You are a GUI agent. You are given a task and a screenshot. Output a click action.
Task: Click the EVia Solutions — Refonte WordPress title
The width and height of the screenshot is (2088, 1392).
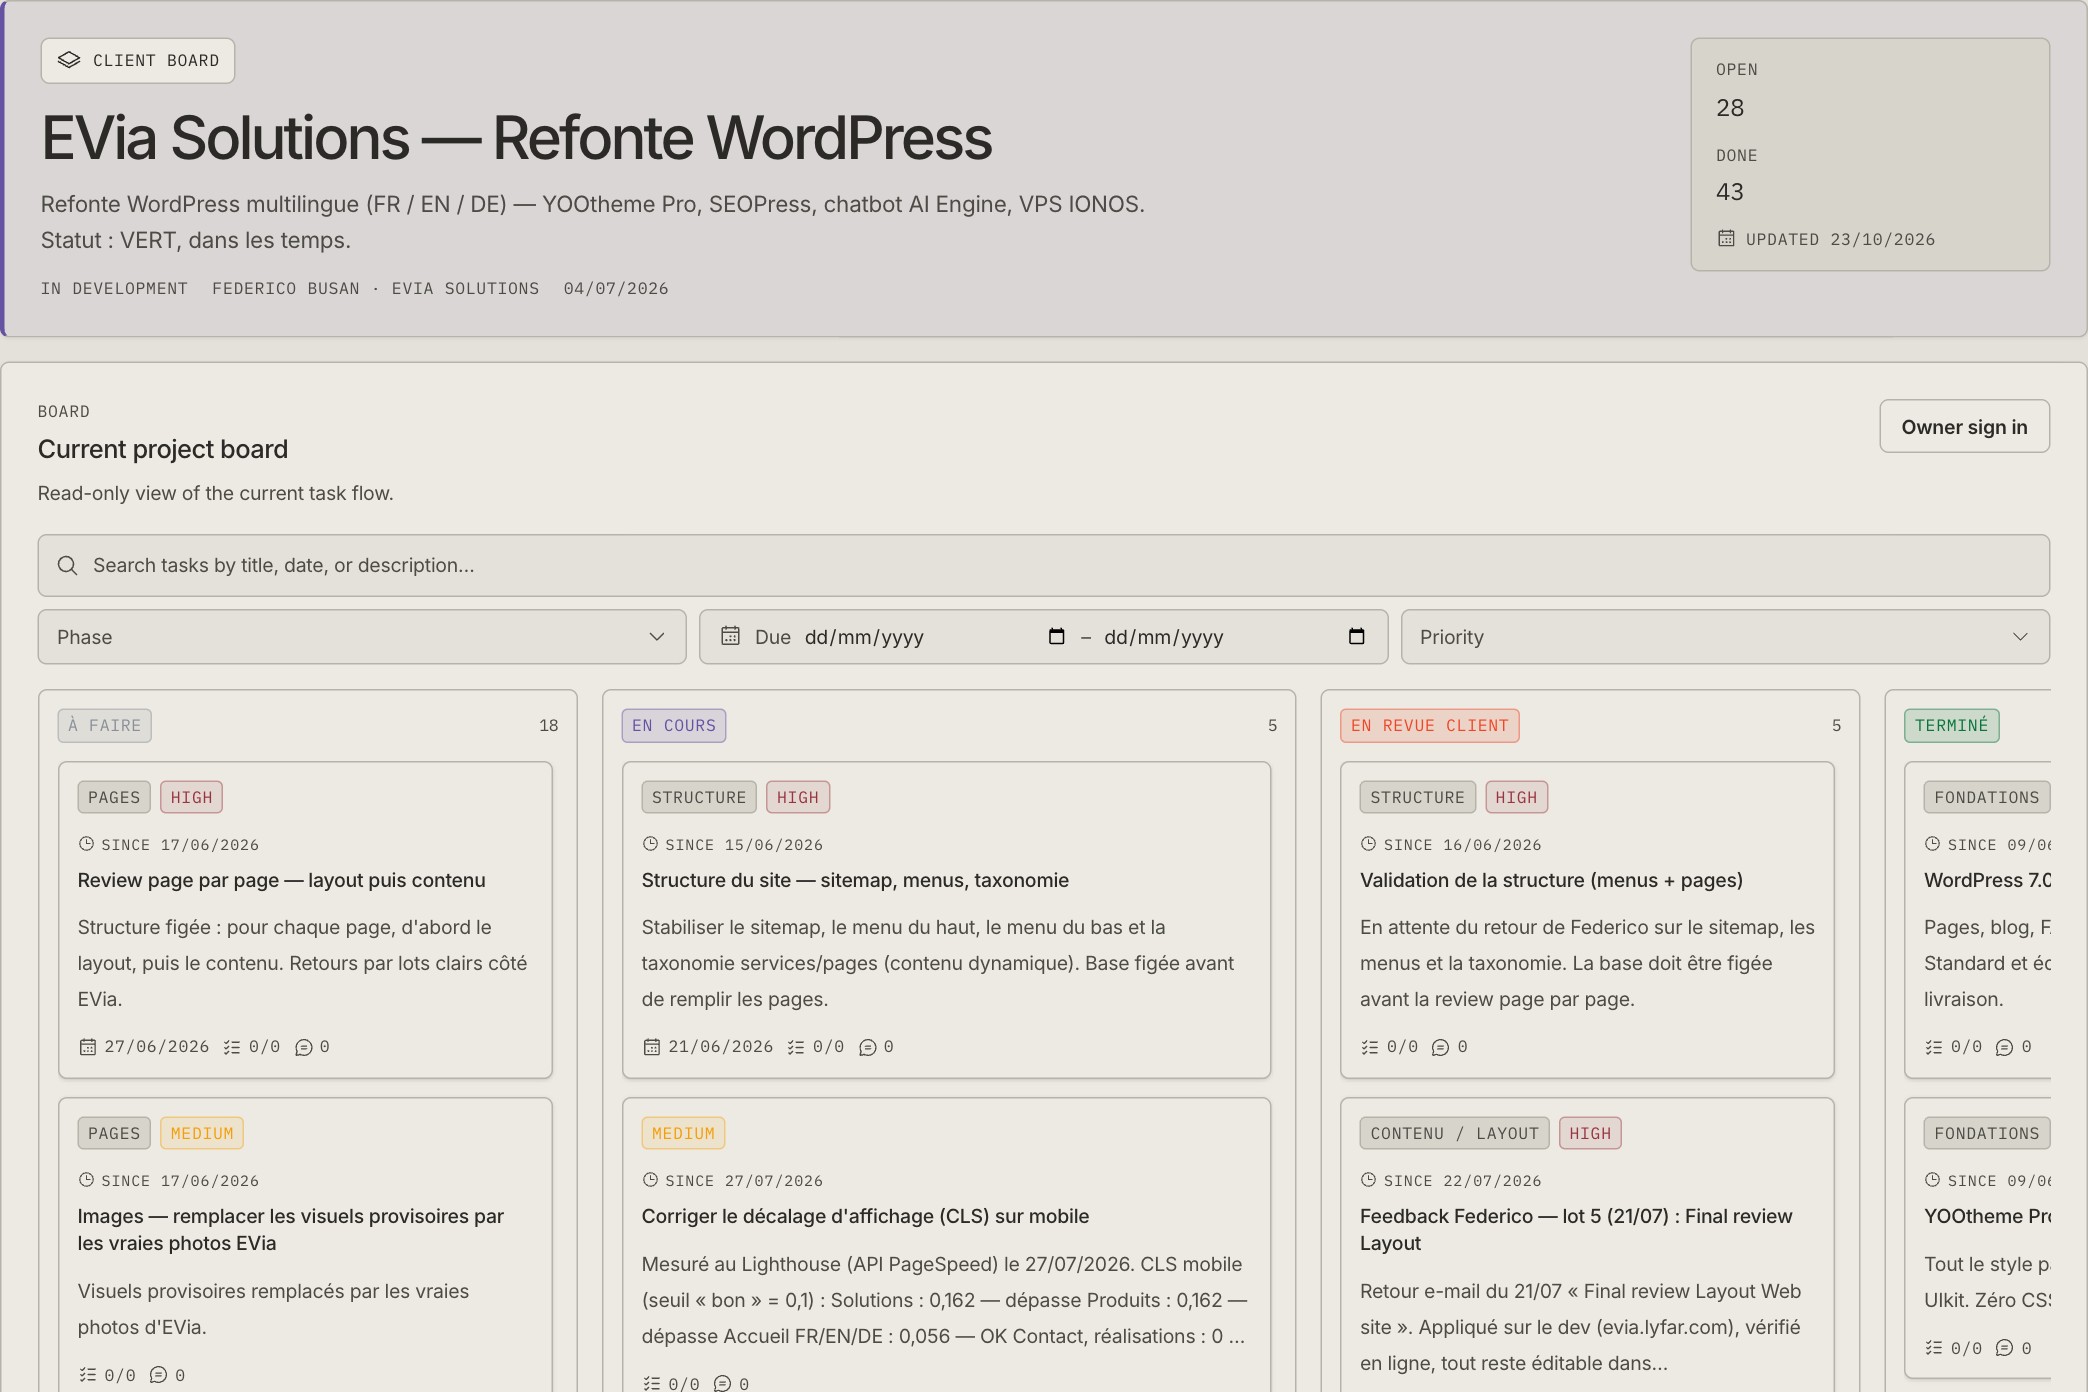[516, 138]
